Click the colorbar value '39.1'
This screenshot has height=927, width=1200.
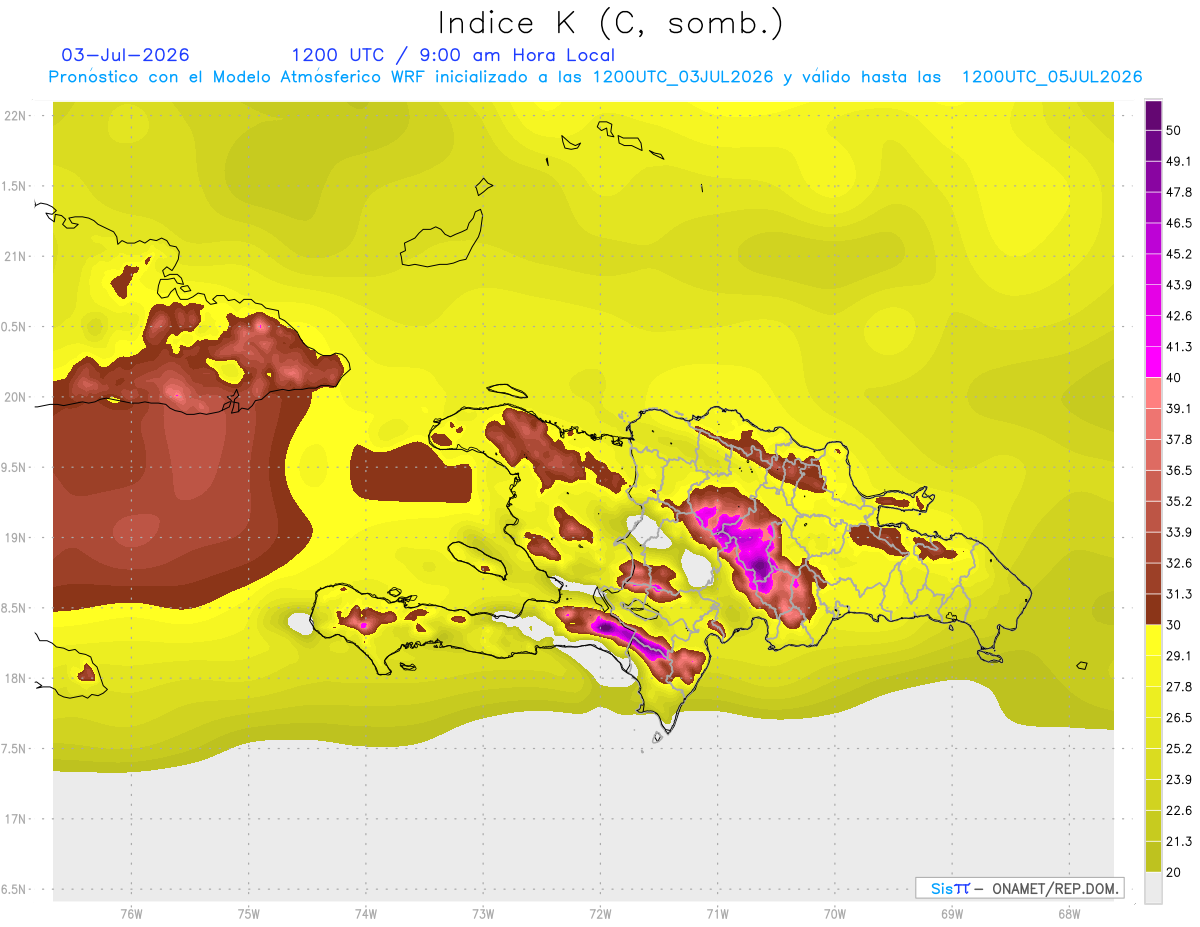pyautogui.click(x=1179, y=408)
